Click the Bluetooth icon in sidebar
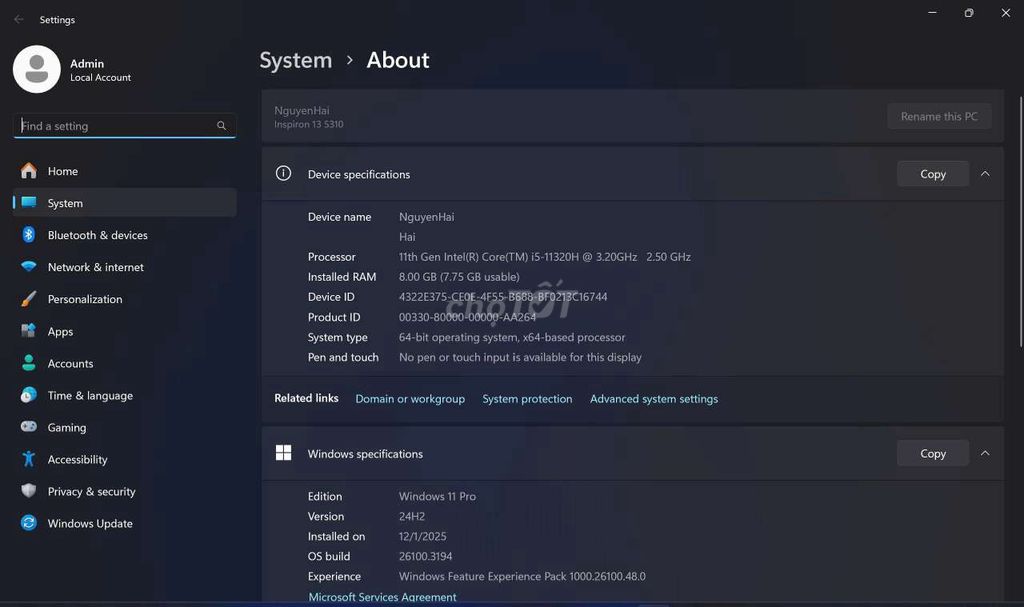The image size is (1024, 607). [x=29, y=235]
